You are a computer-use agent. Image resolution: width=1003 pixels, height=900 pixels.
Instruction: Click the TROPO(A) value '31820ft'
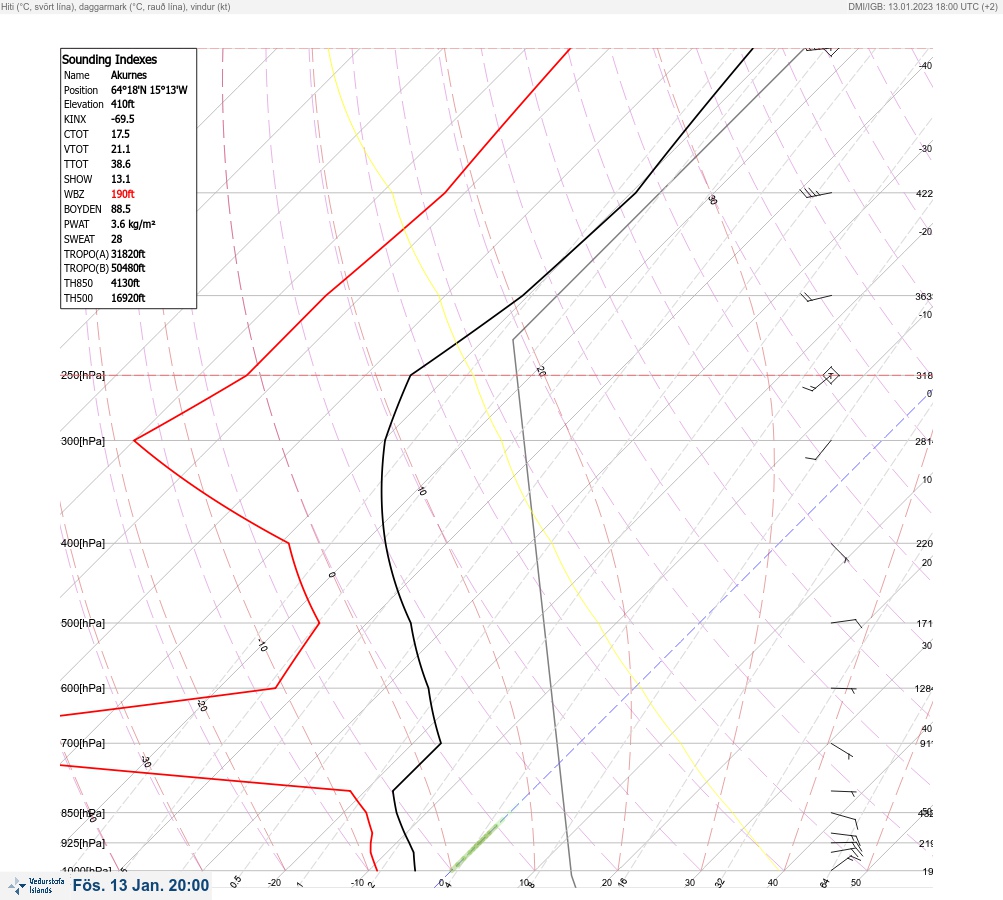point(128,254)
